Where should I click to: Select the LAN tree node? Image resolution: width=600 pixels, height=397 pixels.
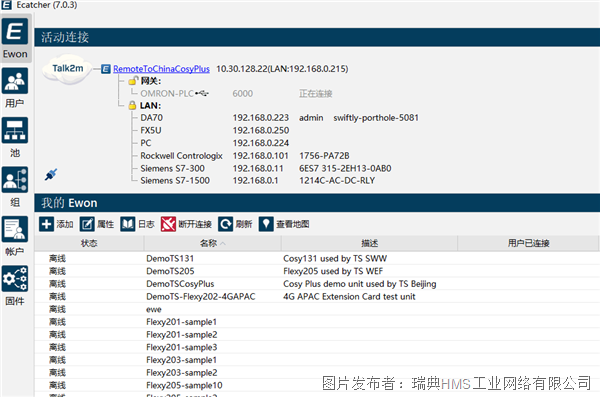tap(150, 105)
